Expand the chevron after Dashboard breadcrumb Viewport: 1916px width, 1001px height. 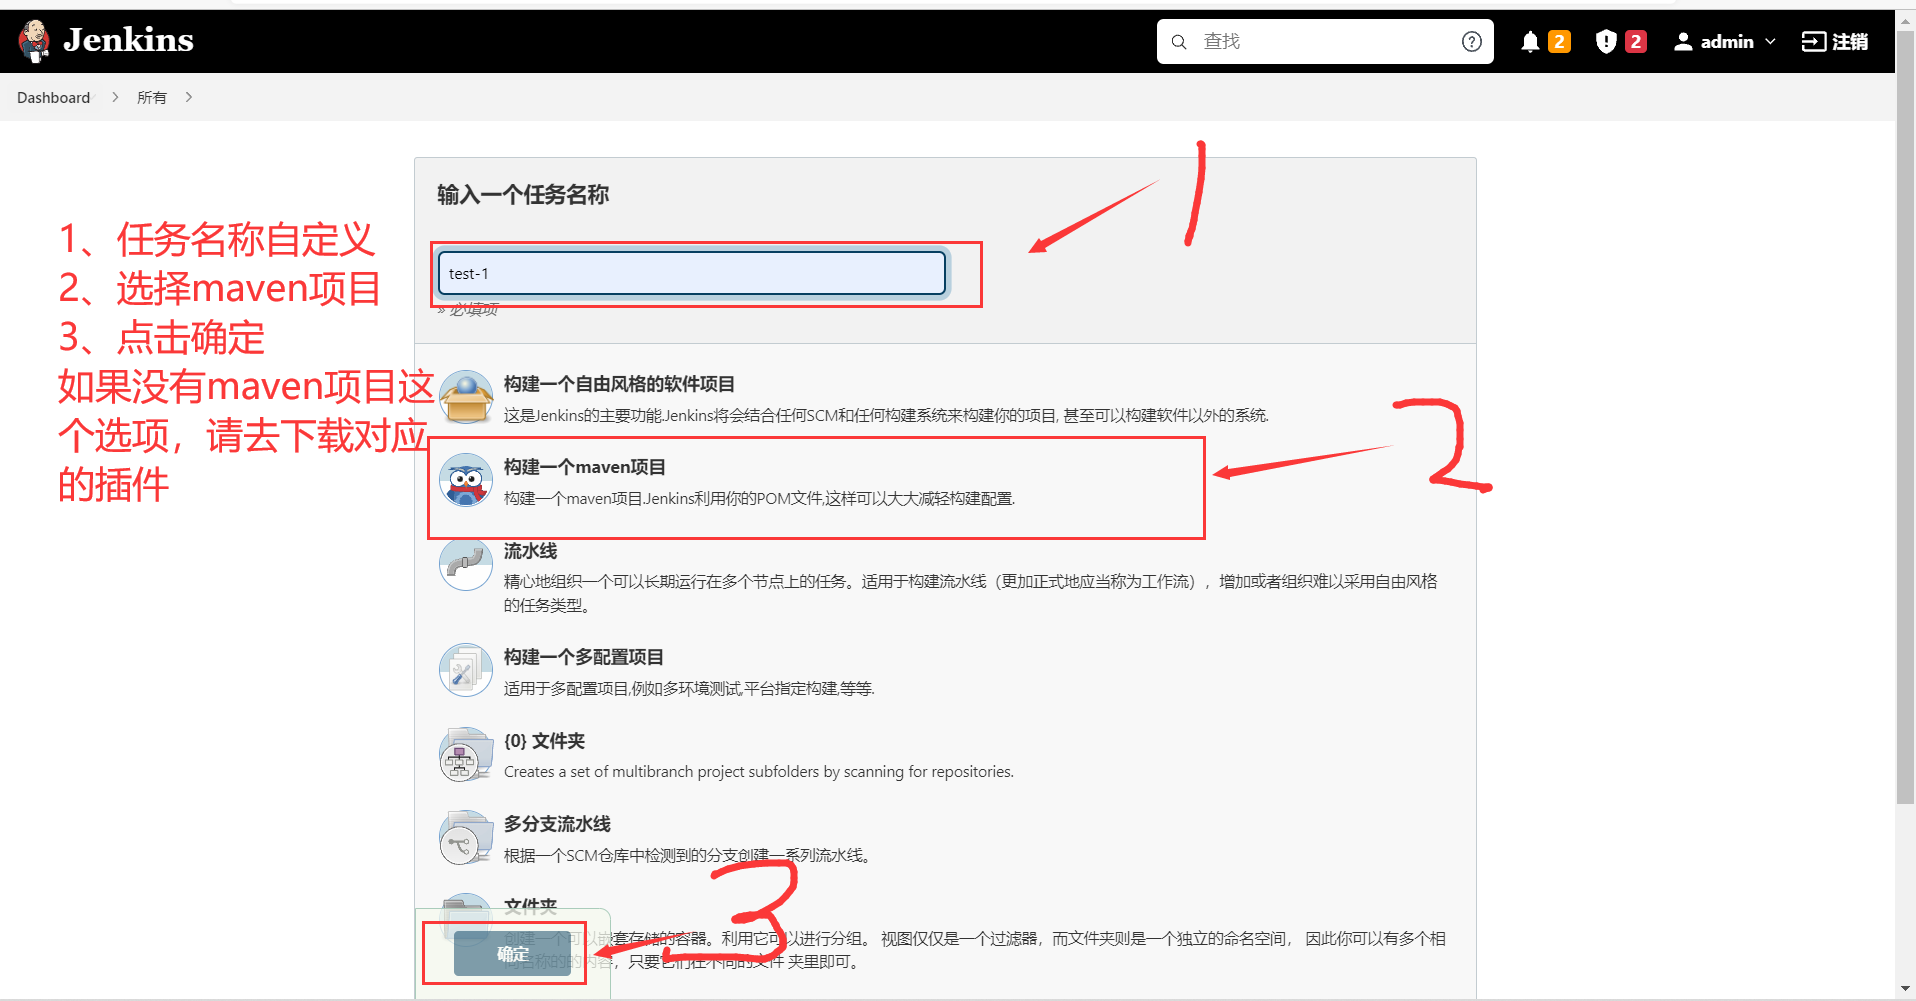115,97
